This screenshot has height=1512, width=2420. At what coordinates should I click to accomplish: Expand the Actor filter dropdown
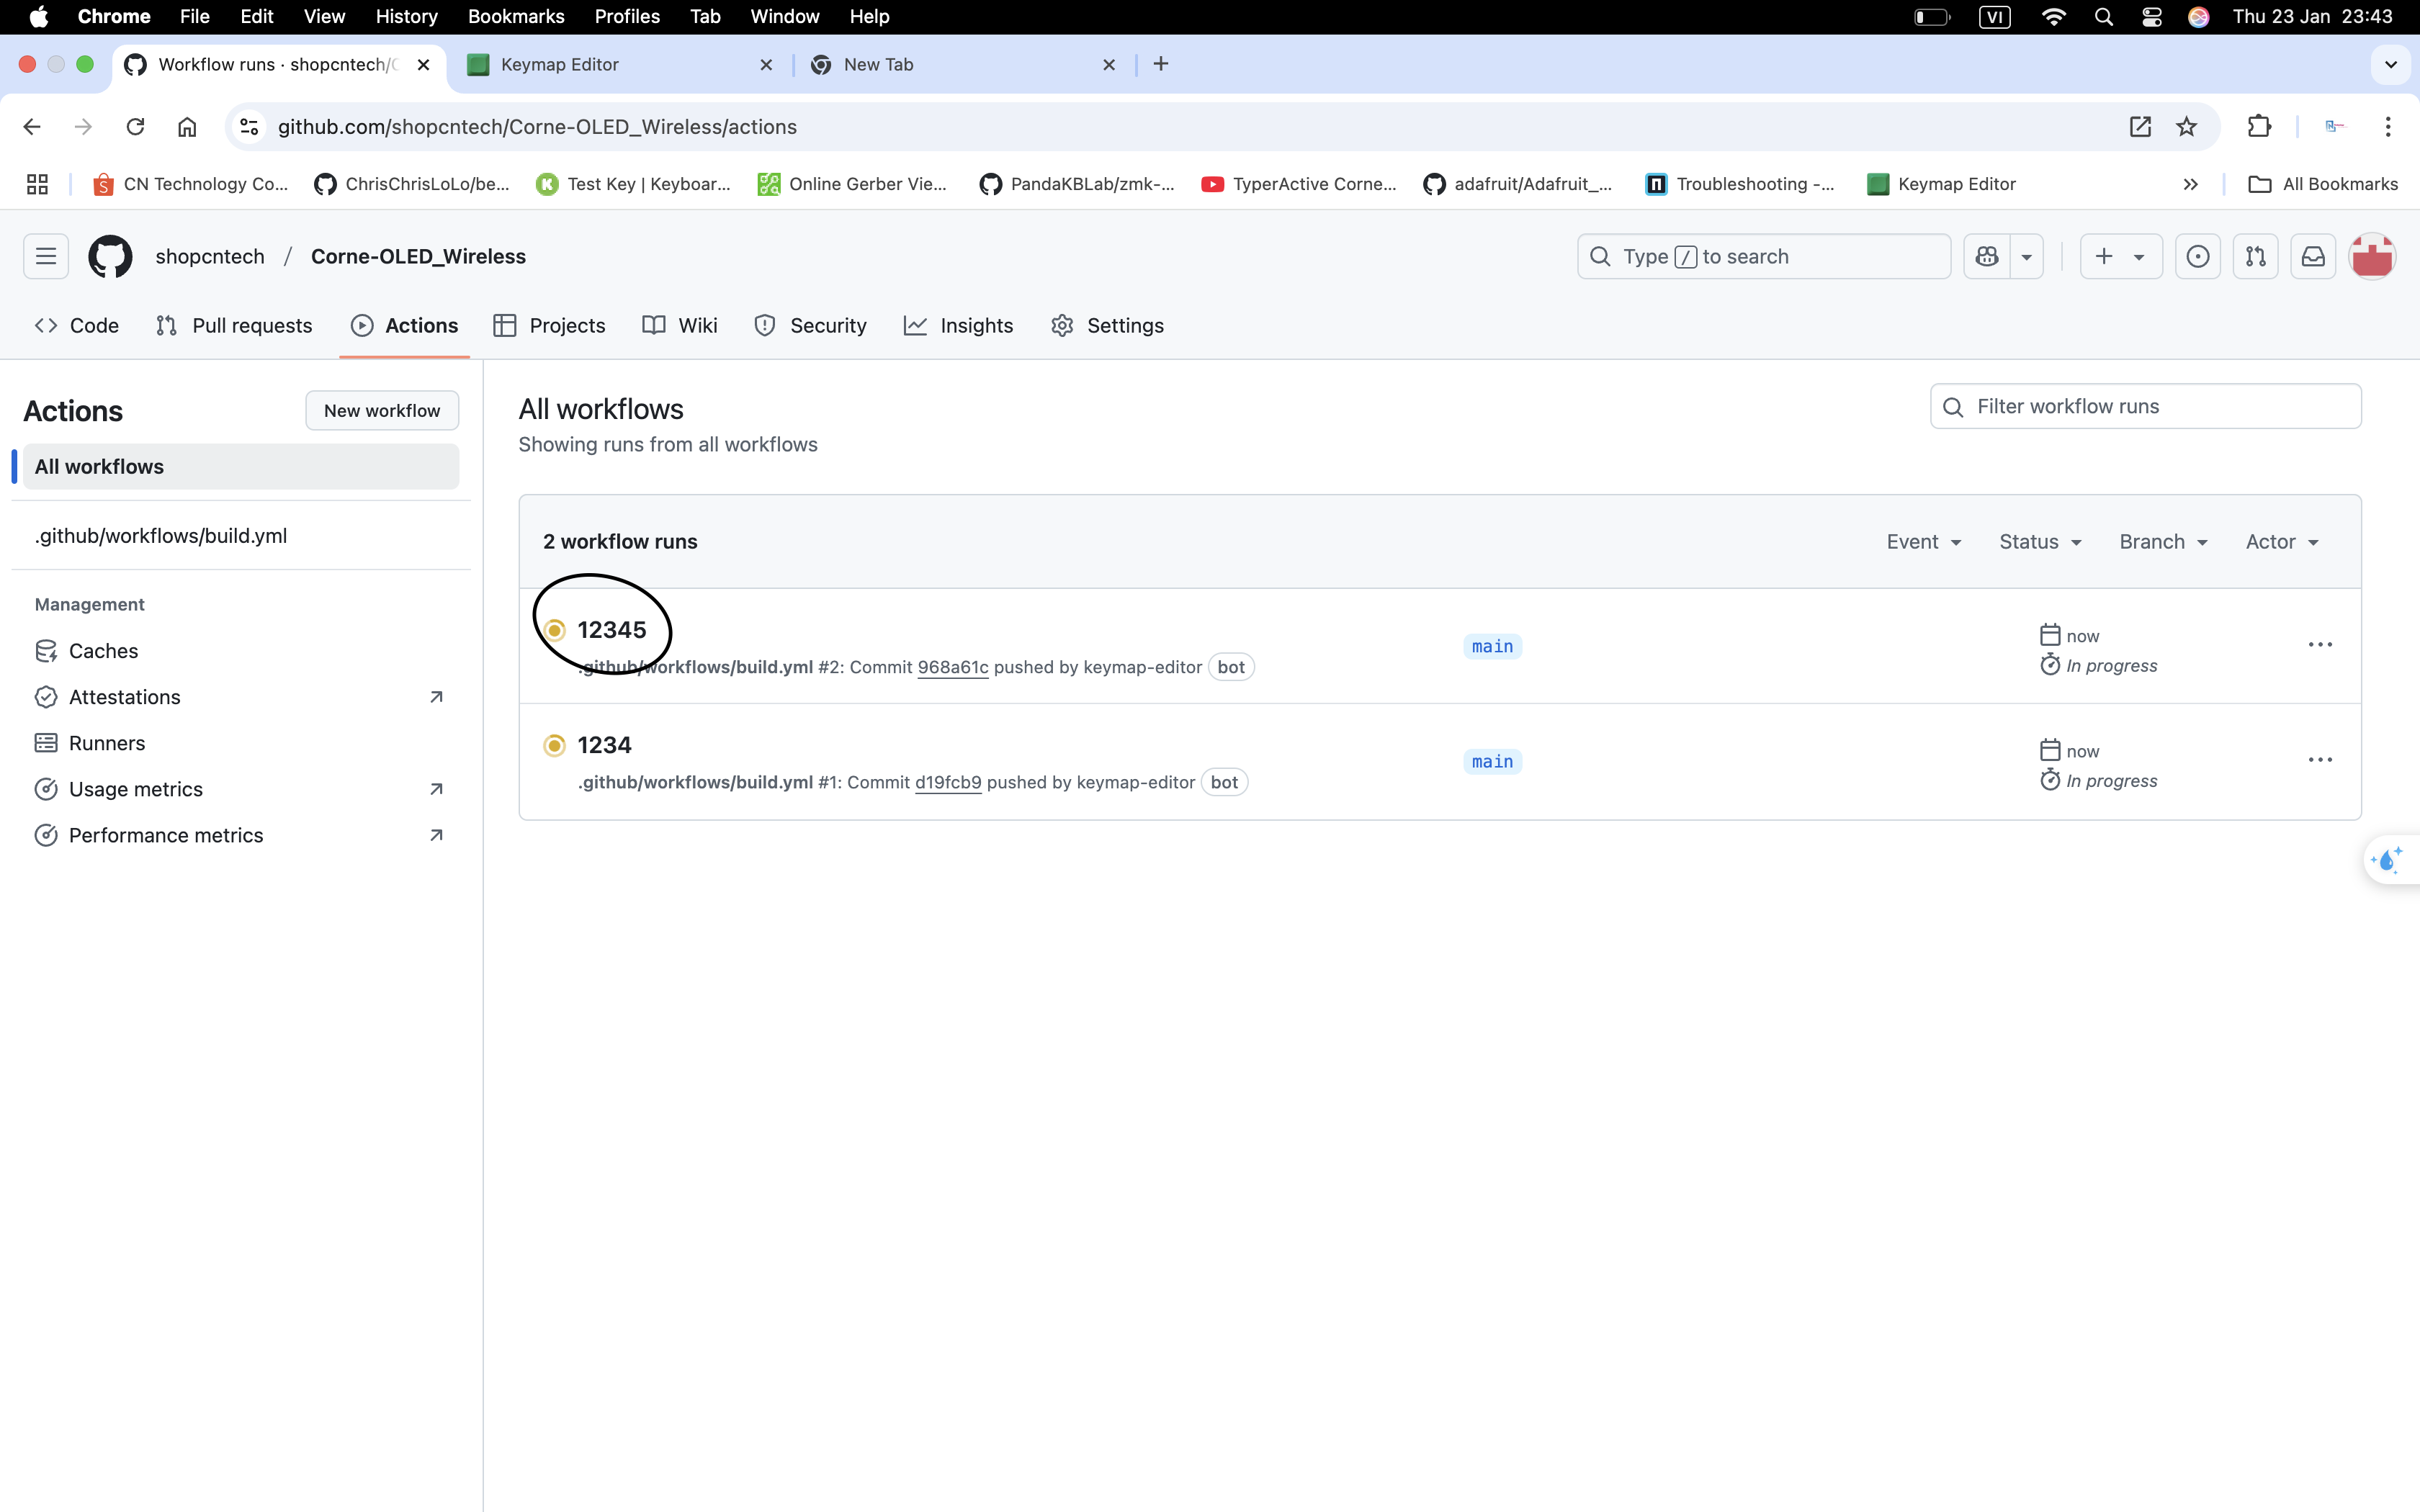(x=2281, y=542)
